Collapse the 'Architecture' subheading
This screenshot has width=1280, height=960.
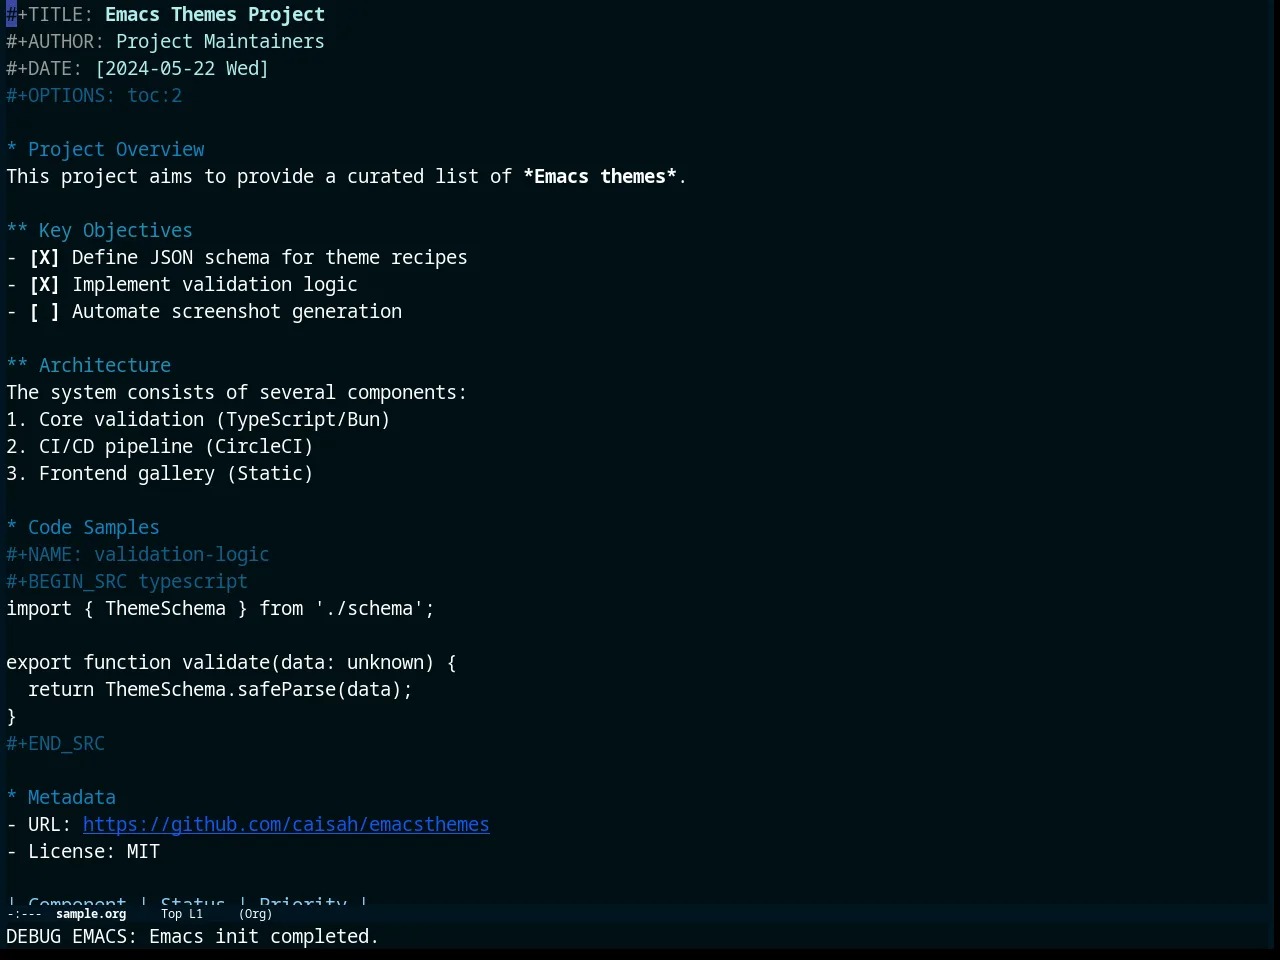click(x=88, y=365)
